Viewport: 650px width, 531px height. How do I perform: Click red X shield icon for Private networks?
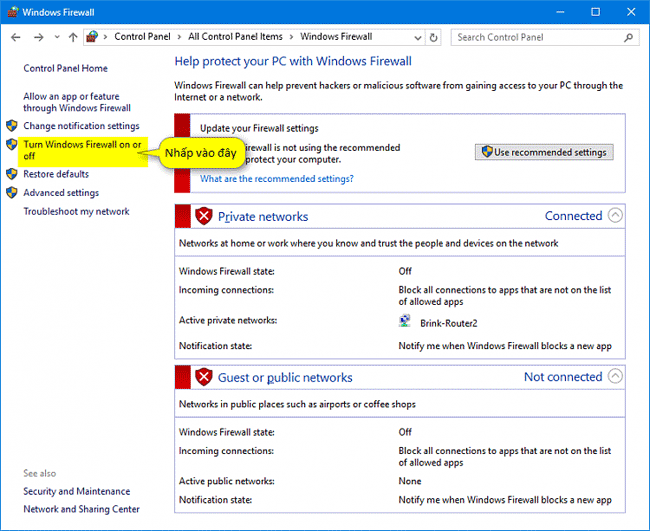(204, 216)
